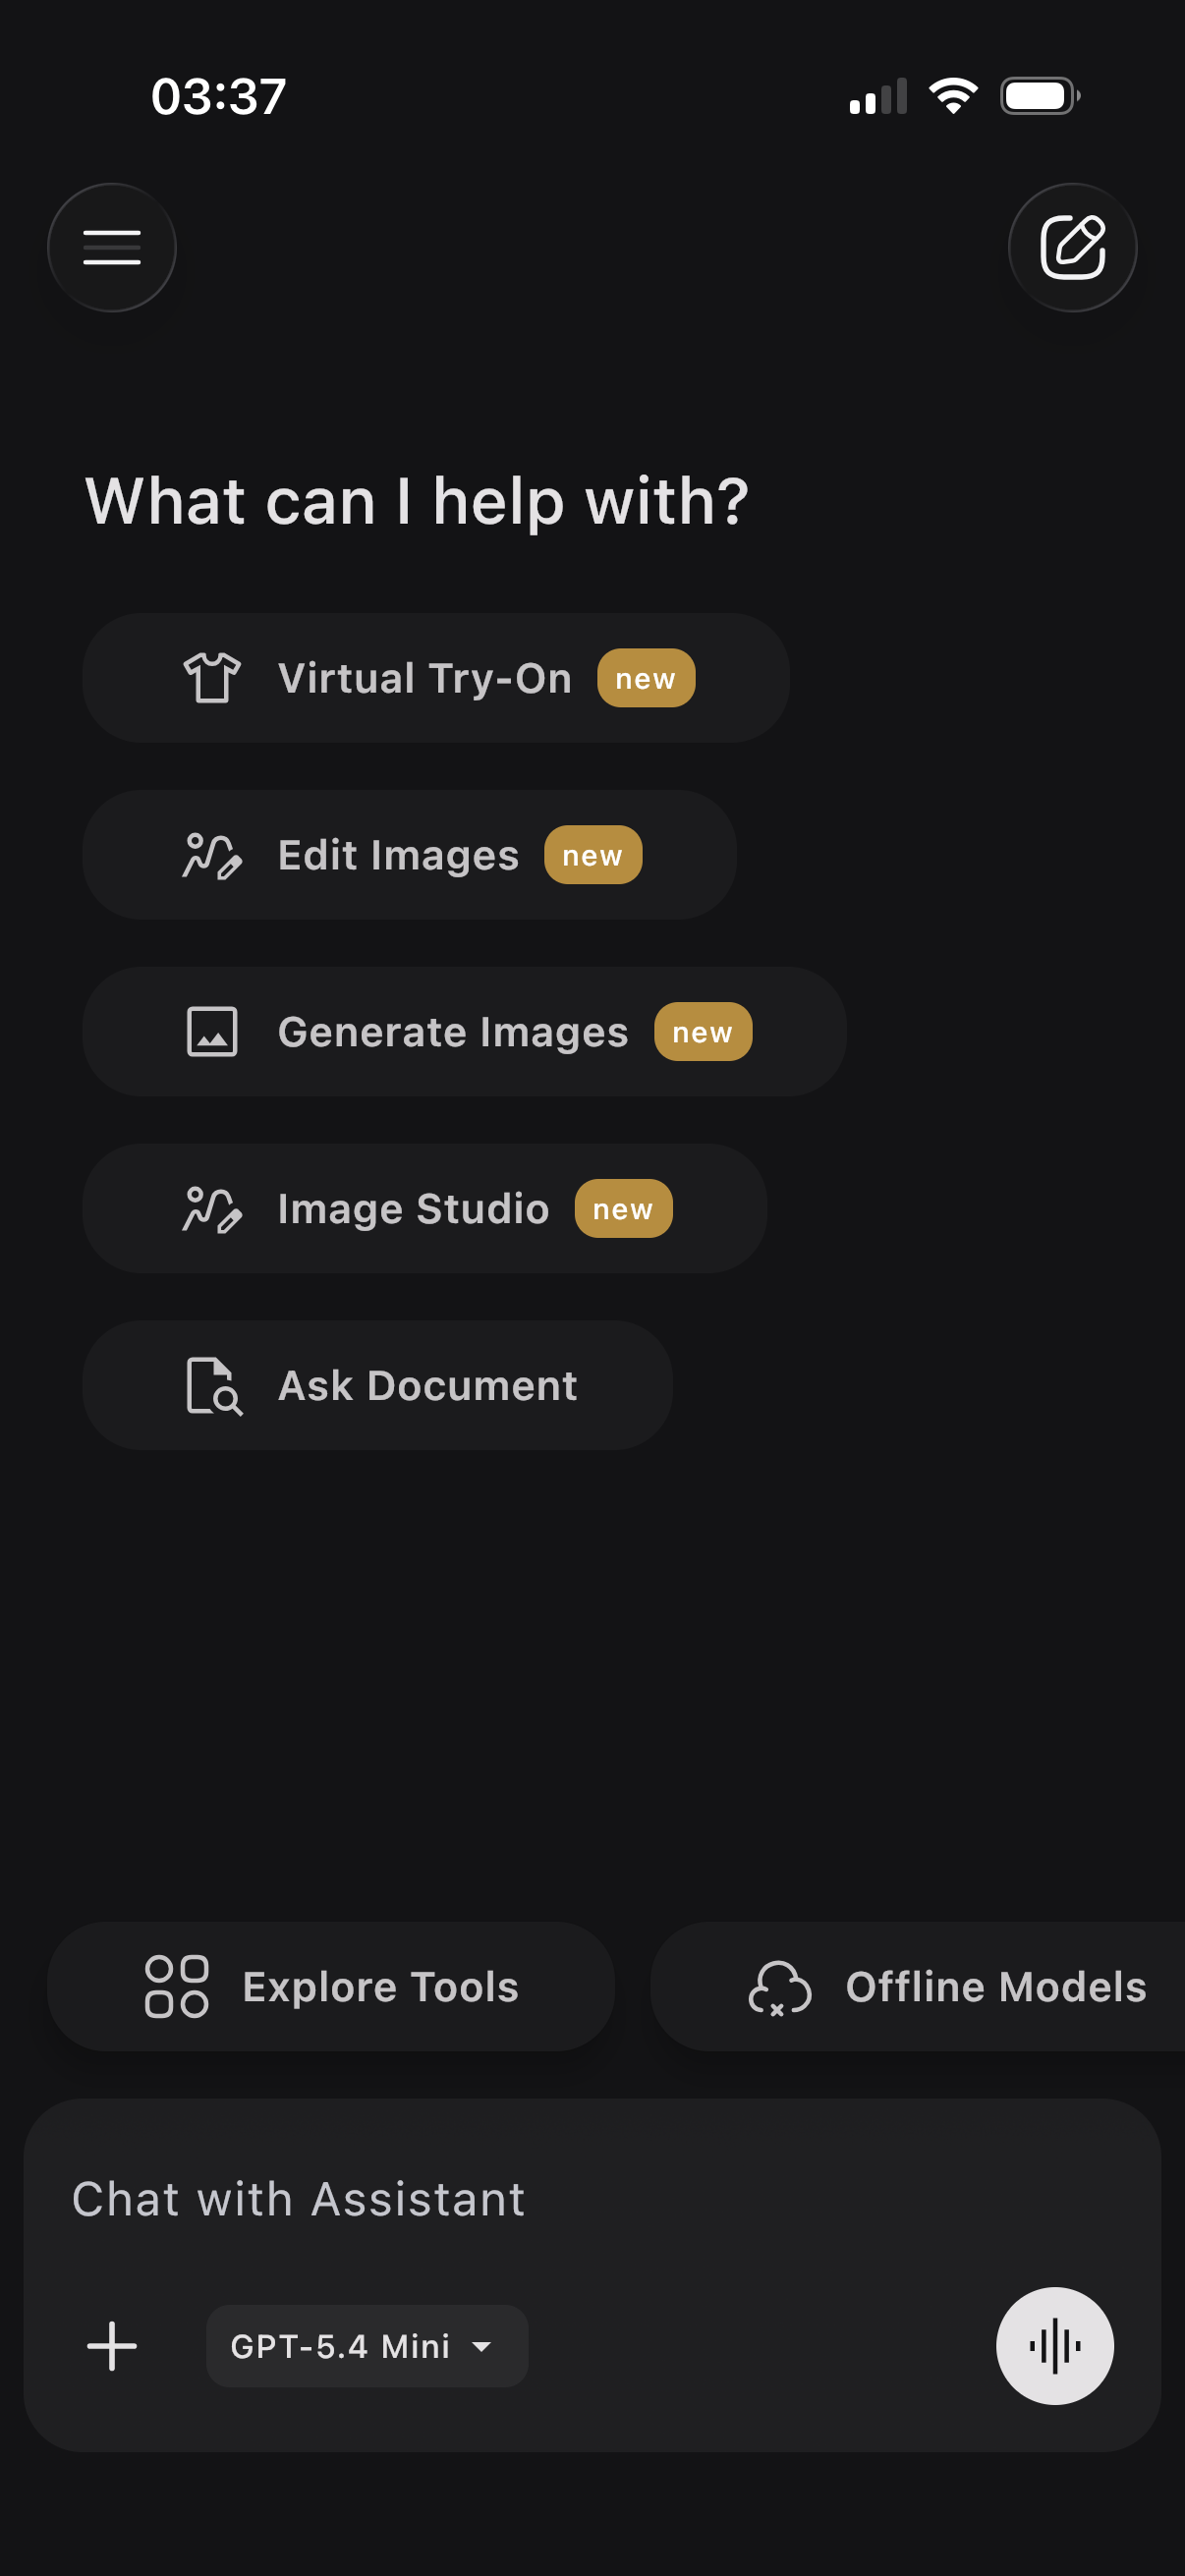Image resolution: width=1185 pixels, height=2576 pixels.
Task: Open Image Studio
Action: click(x=425, y=1208)
